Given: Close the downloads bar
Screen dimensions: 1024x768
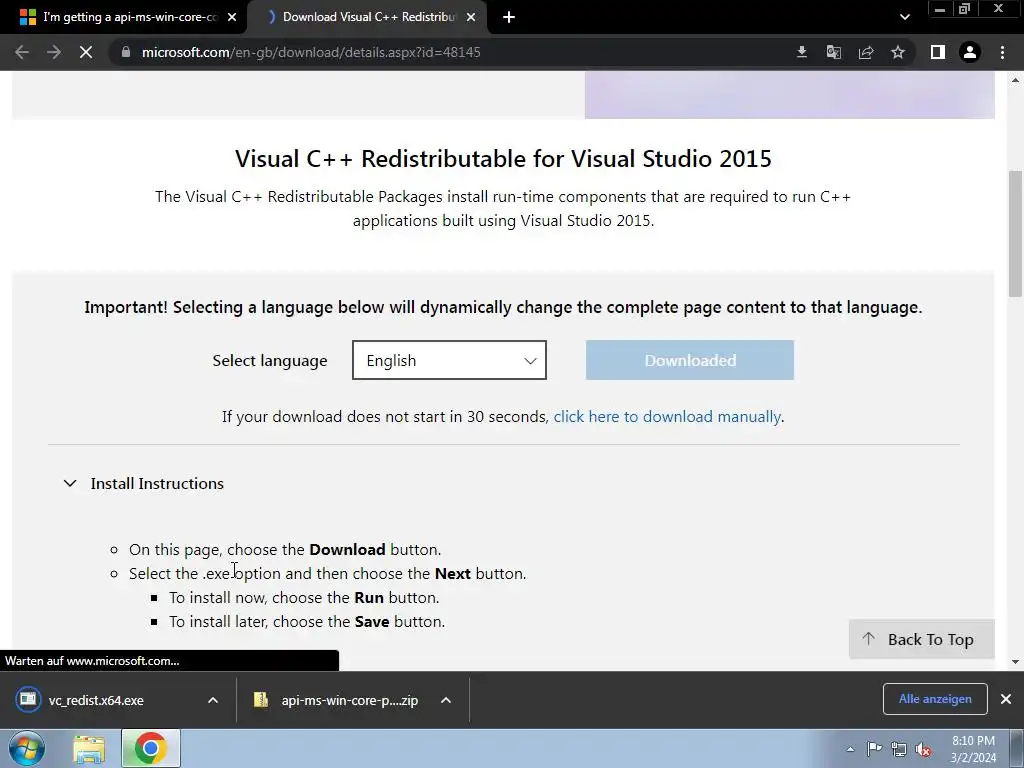Looking at the screenshot, I should 1006,699.
